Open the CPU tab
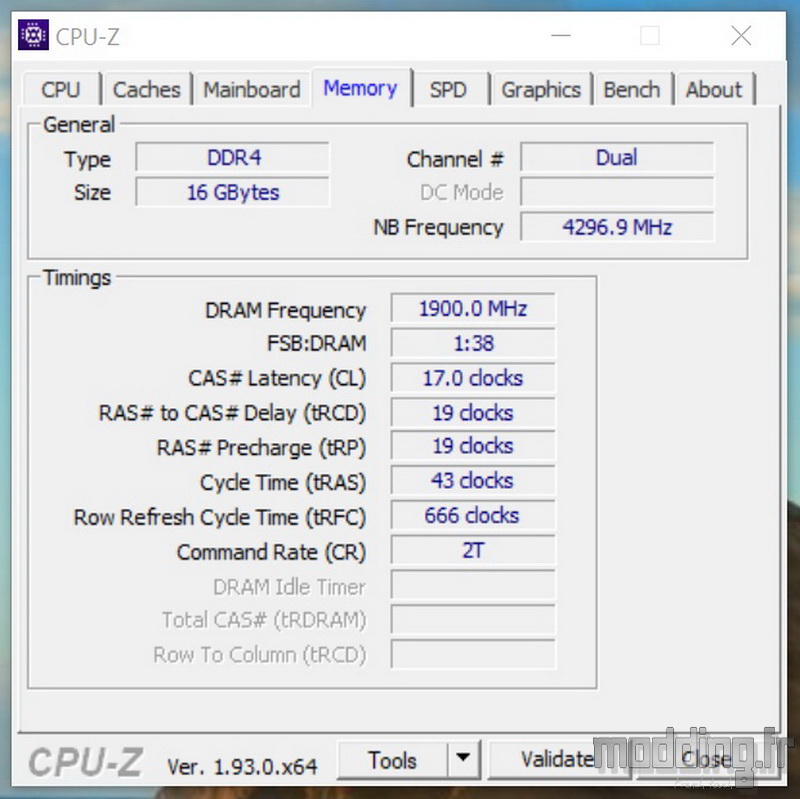This screenshot has height=799, width=800. pos(61,90)
